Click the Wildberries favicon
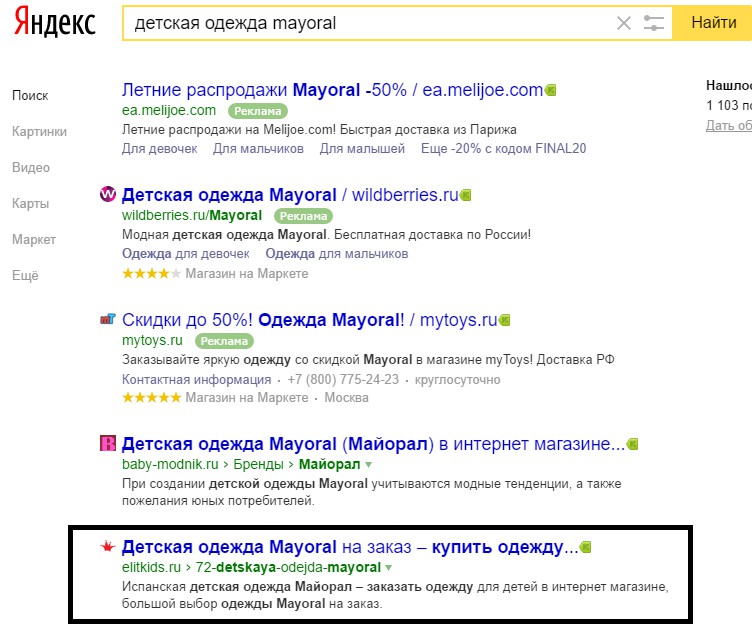 pyautogui.click(x=107, y=194)
